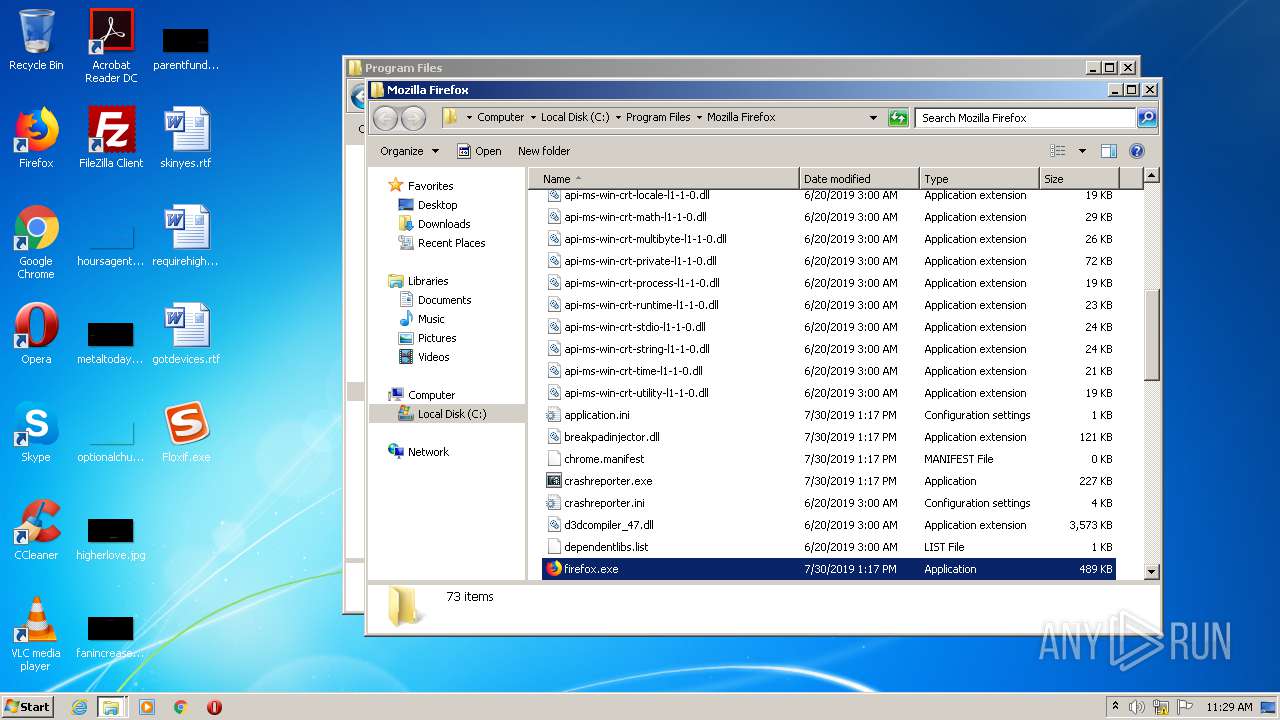The width and height of the screenshot is (1280, 720).
Task: Click the Open toolbar button
Action: (x=479, y=151)
